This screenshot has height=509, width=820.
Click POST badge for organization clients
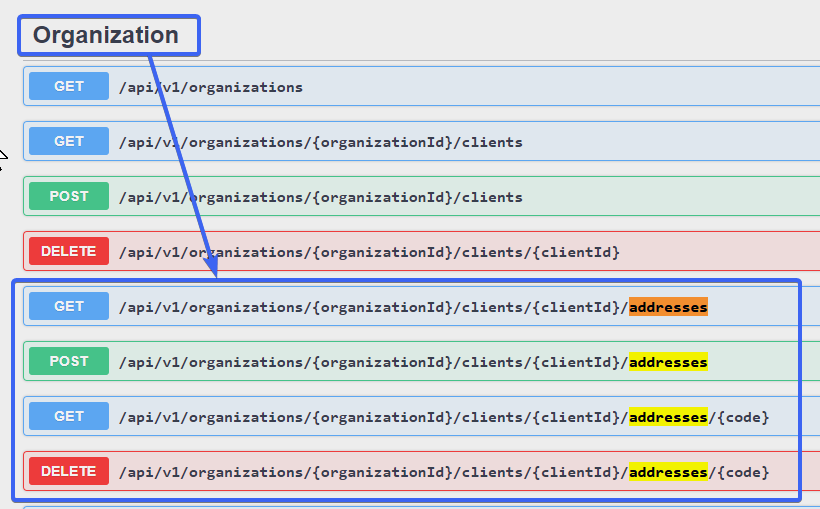[69, 196]
